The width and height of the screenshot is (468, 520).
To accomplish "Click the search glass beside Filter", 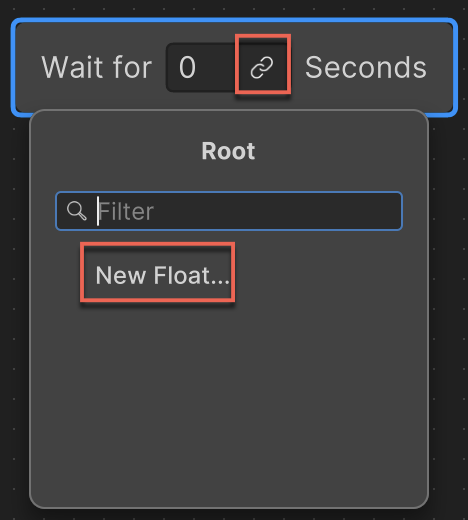I will coord(77,211).
